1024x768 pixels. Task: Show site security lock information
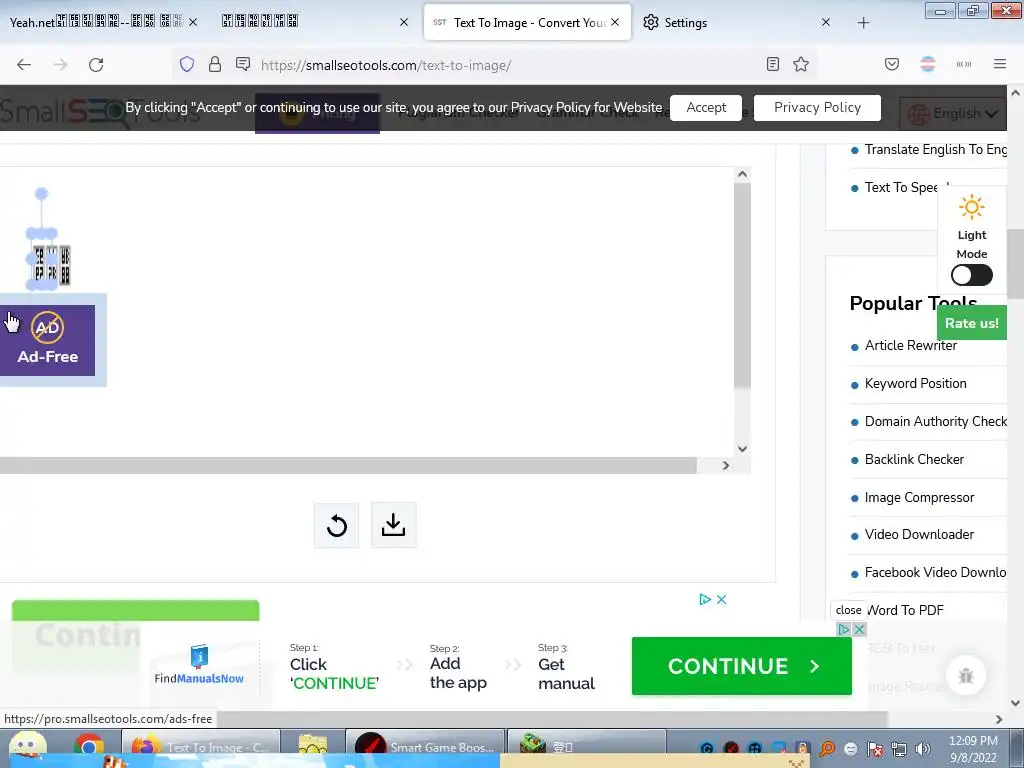coord(214,64)
